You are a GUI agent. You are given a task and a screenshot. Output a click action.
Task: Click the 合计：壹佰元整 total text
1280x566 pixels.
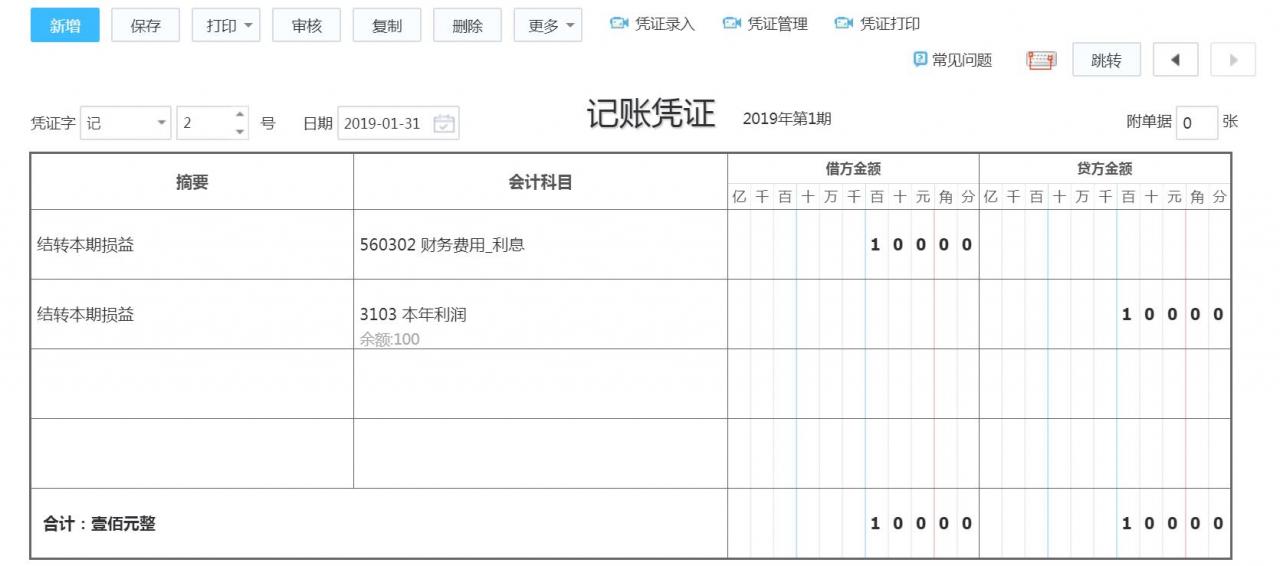[x=99, y=523]
